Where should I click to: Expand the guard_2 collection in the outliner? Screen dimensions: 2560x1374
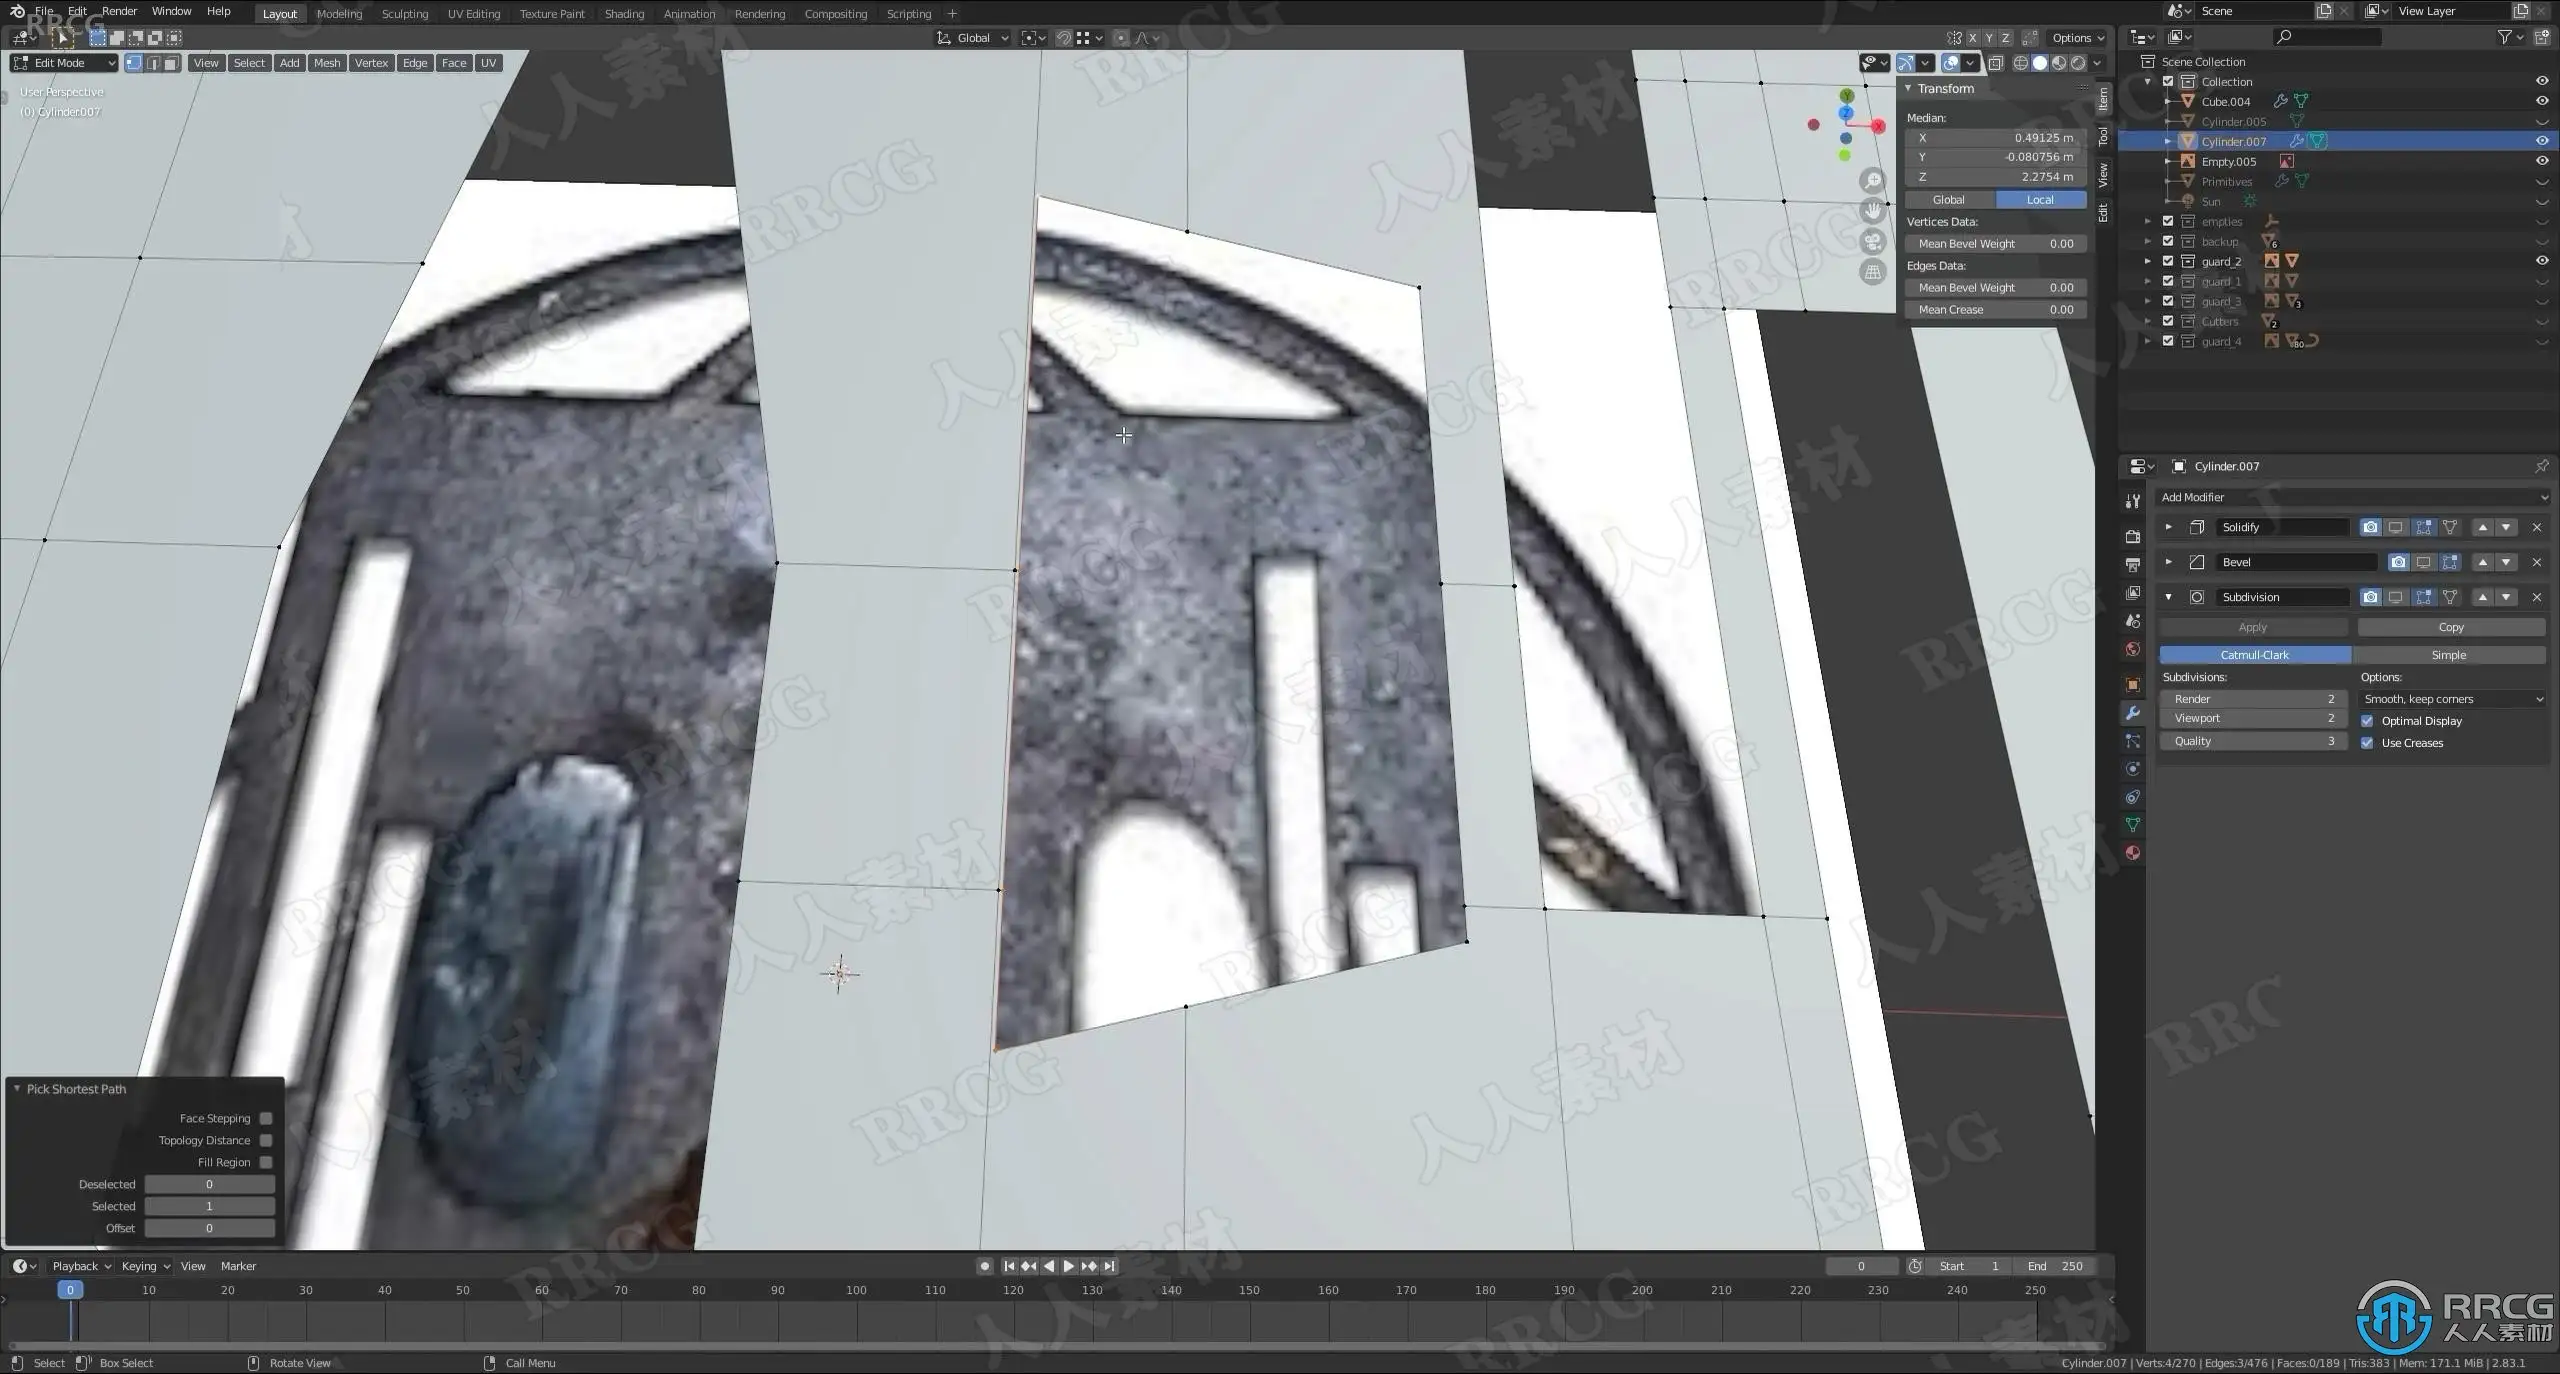[2147, 261]
